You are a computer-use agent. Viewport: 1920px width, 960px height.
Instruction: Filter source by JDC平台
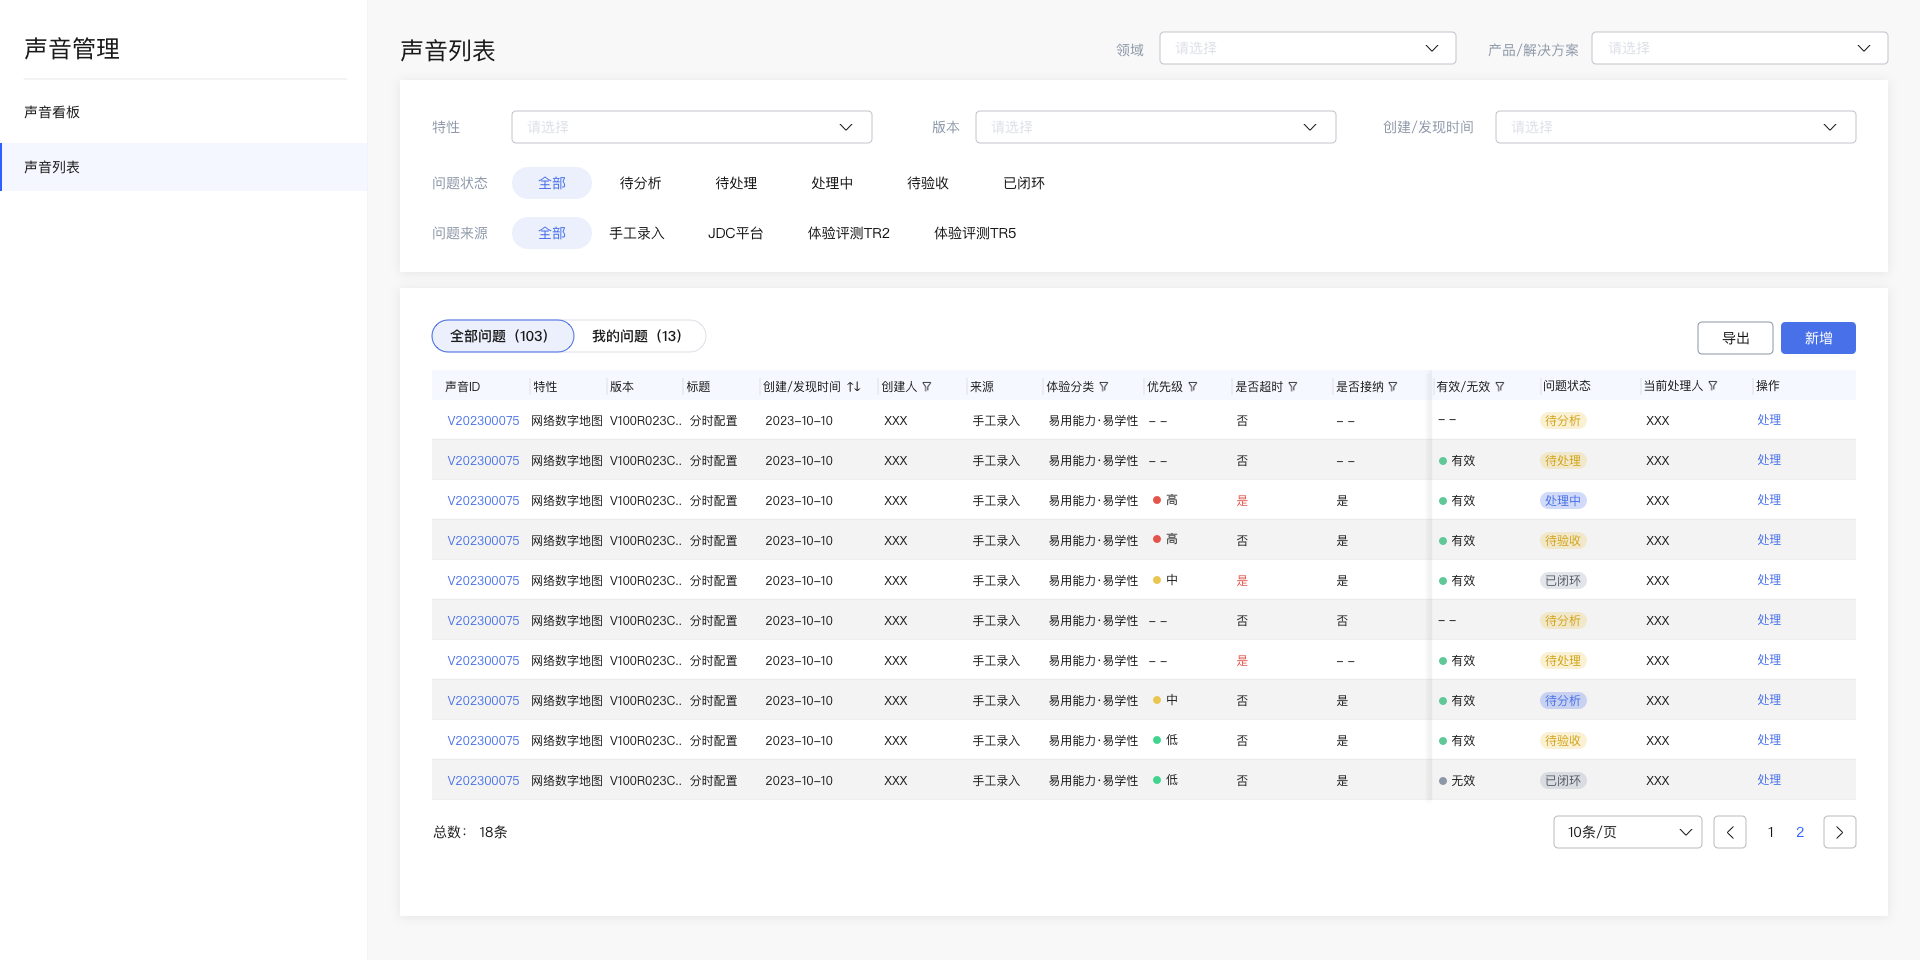click(736, 233)
